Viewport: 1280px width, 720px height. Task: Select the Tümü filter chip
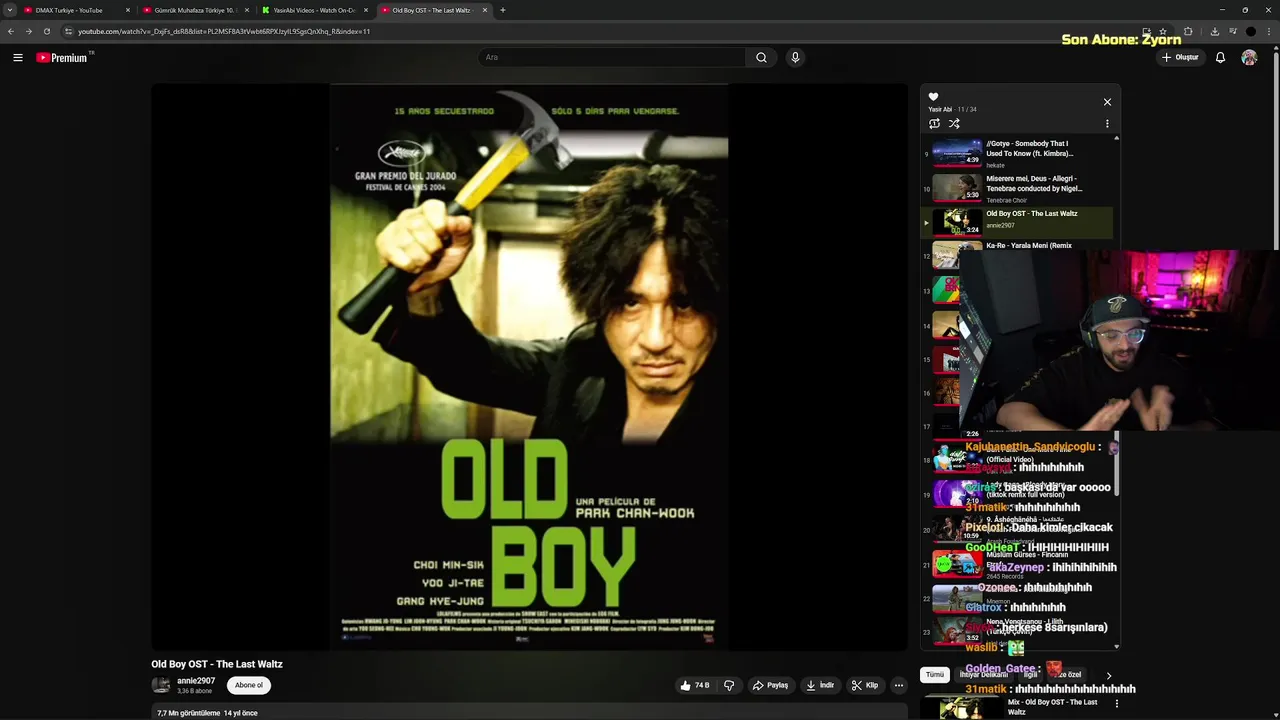point(934,675)
